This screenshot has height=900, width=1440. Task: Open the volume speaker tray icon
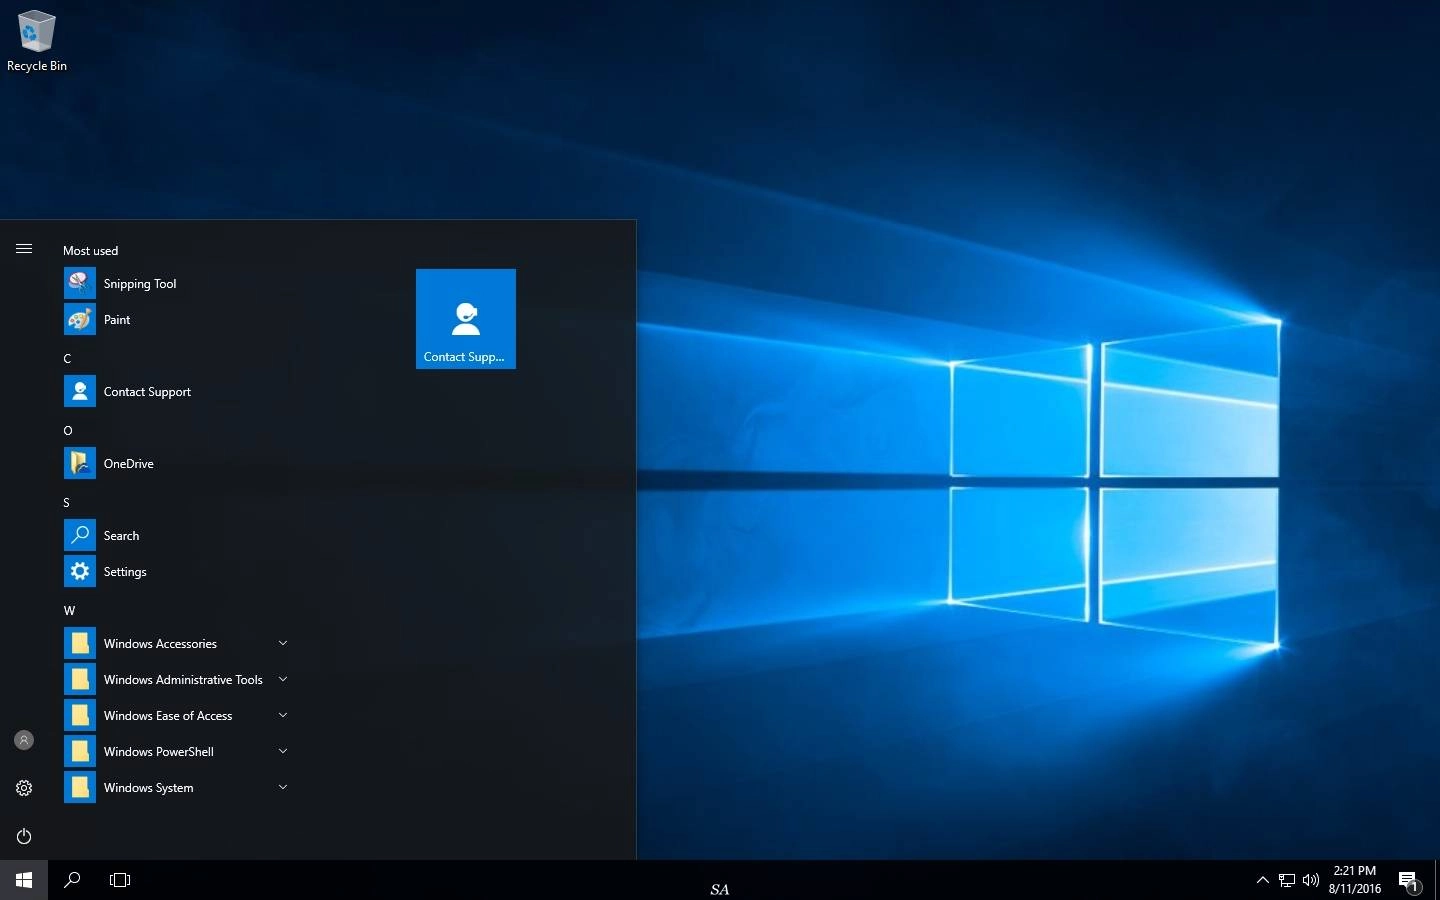point(1311,880)
